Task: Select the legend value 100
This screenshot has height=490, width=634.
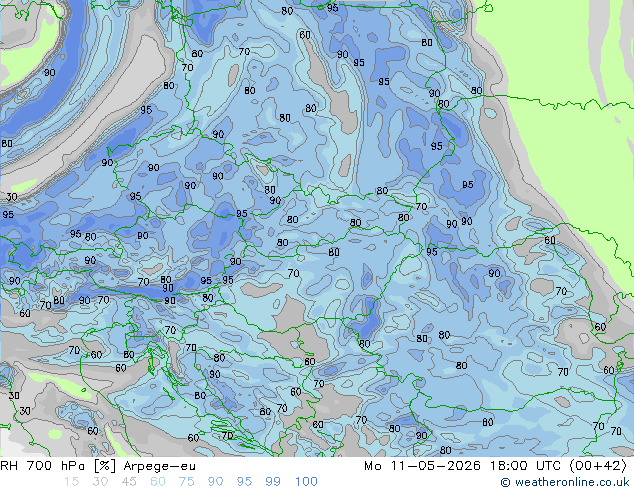Action: pyautogui.click(x=306, y=482)
